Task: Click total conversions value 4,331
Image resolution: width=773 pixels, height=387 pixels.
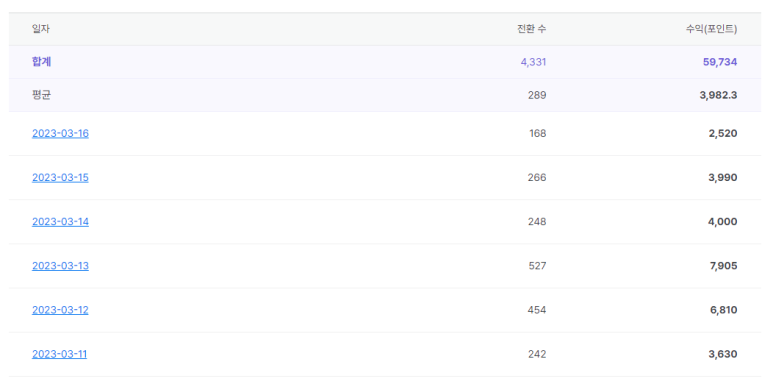Action: (533, 62)
